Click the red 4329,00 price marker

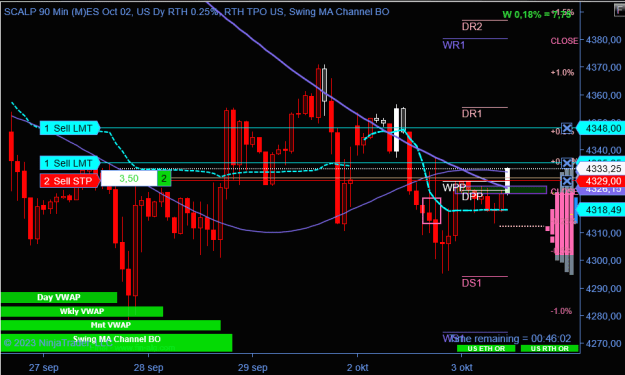point(600,181)
